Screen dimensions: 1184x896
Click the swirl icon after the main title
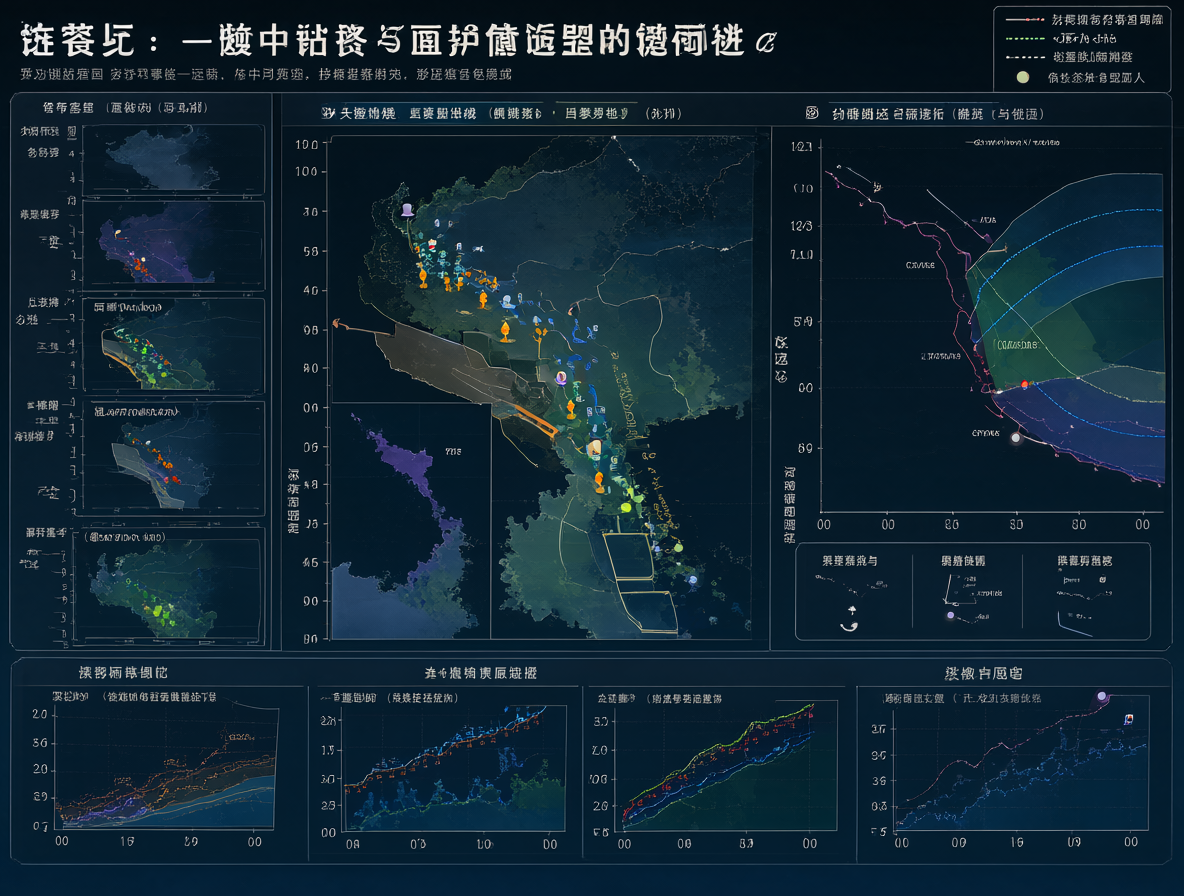[x=765, y=43]
